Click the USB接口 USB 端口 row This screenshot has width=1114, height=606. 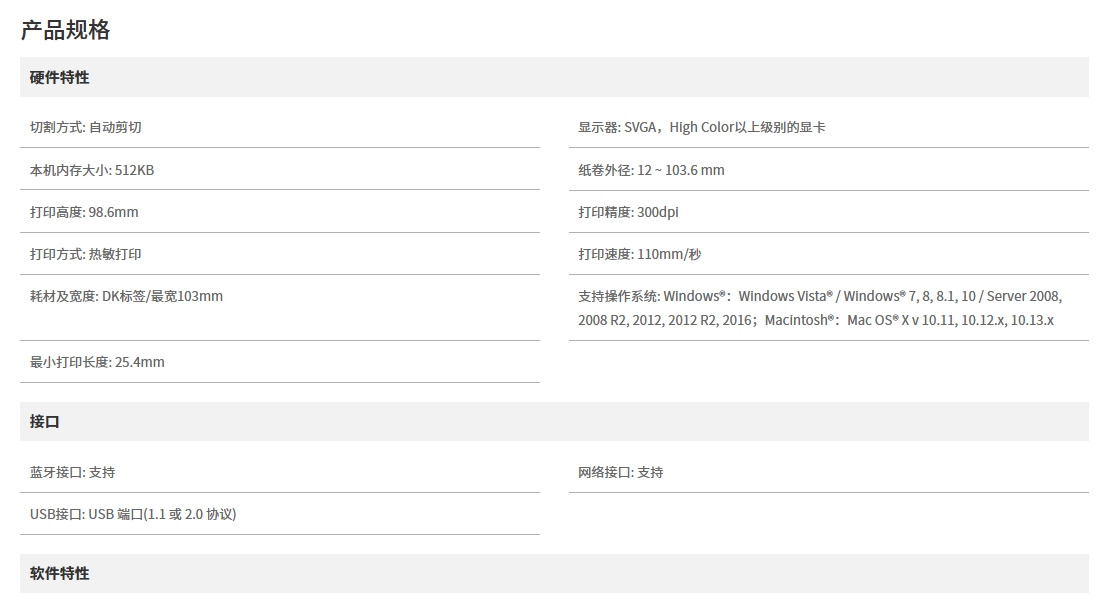pyautogui.click(x=133, y=514)
